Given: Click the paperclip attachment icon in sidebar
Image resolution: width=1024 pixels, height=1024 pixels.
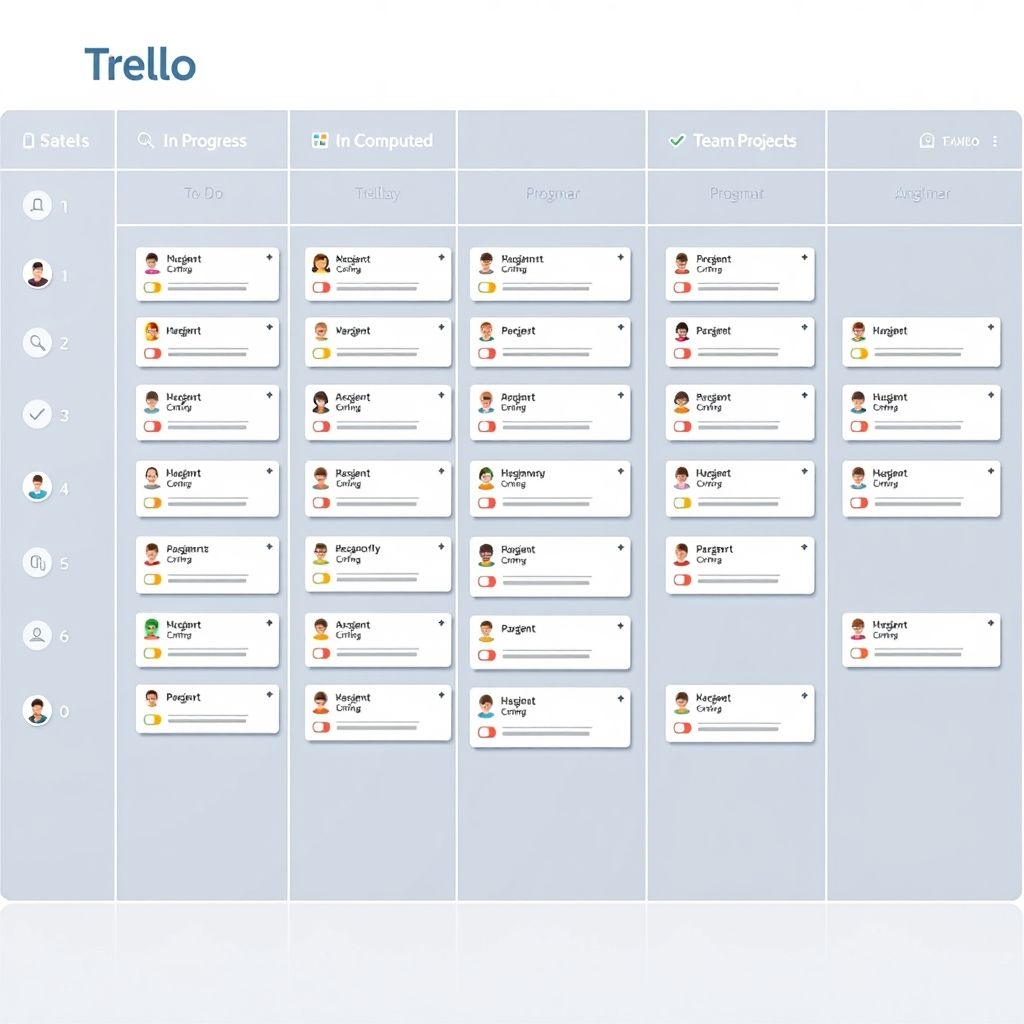Looking at the screenshot, I should (x=37, y=562).
